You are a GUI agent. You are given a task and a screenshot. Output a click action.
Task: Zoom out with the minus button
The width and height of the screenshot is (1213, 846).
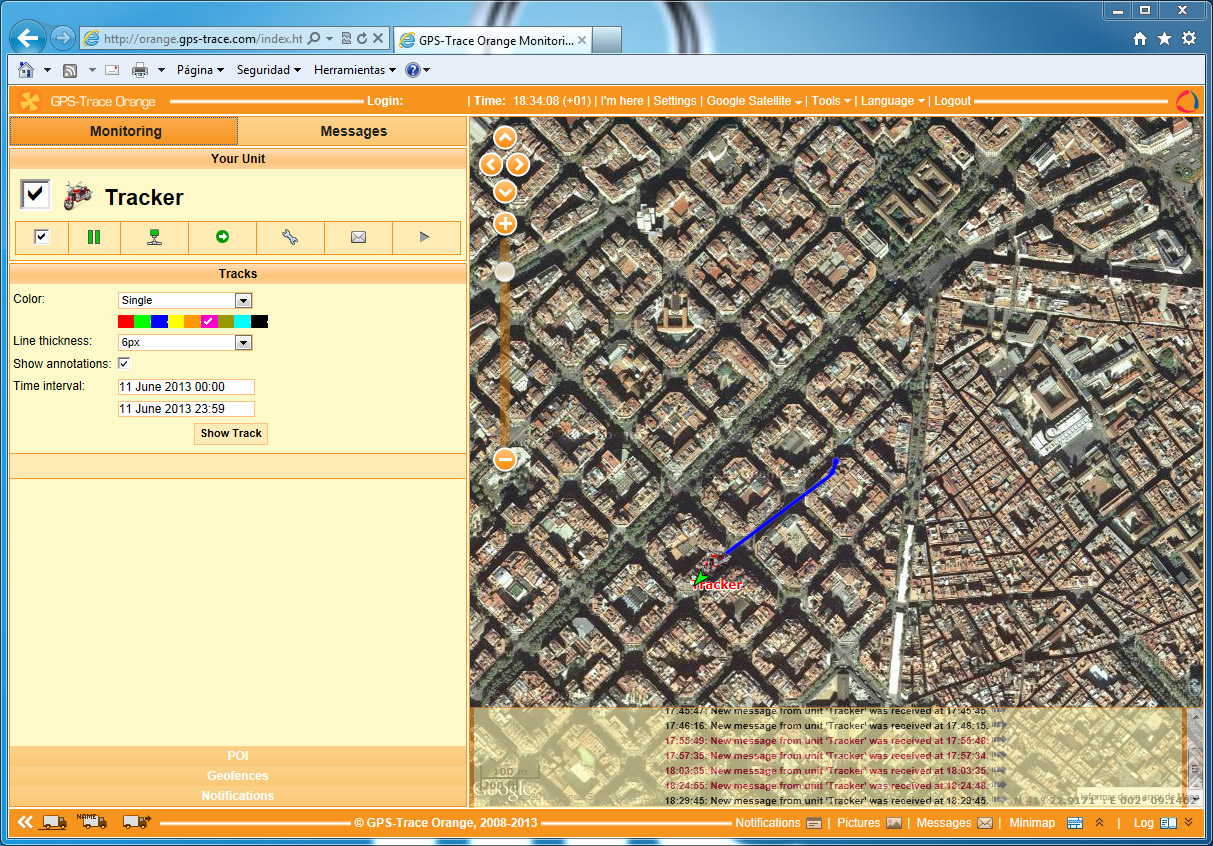pos(505,460)
